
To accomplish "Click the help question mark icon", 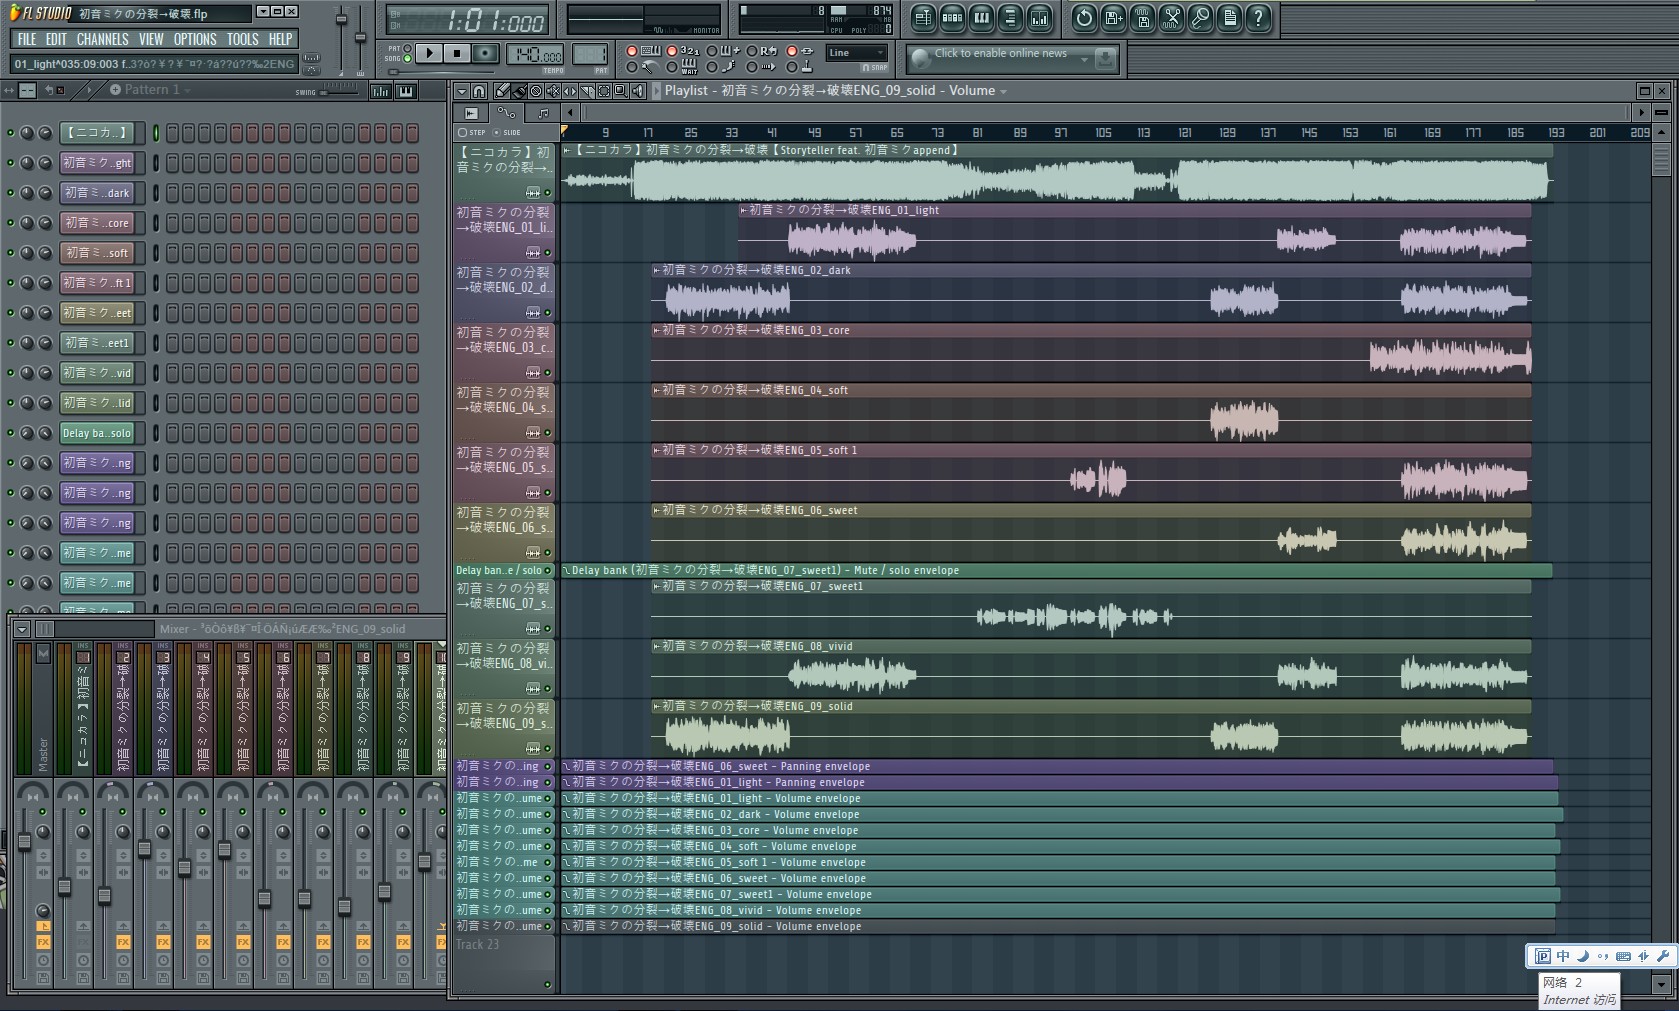I will (x=1258, y=17).
